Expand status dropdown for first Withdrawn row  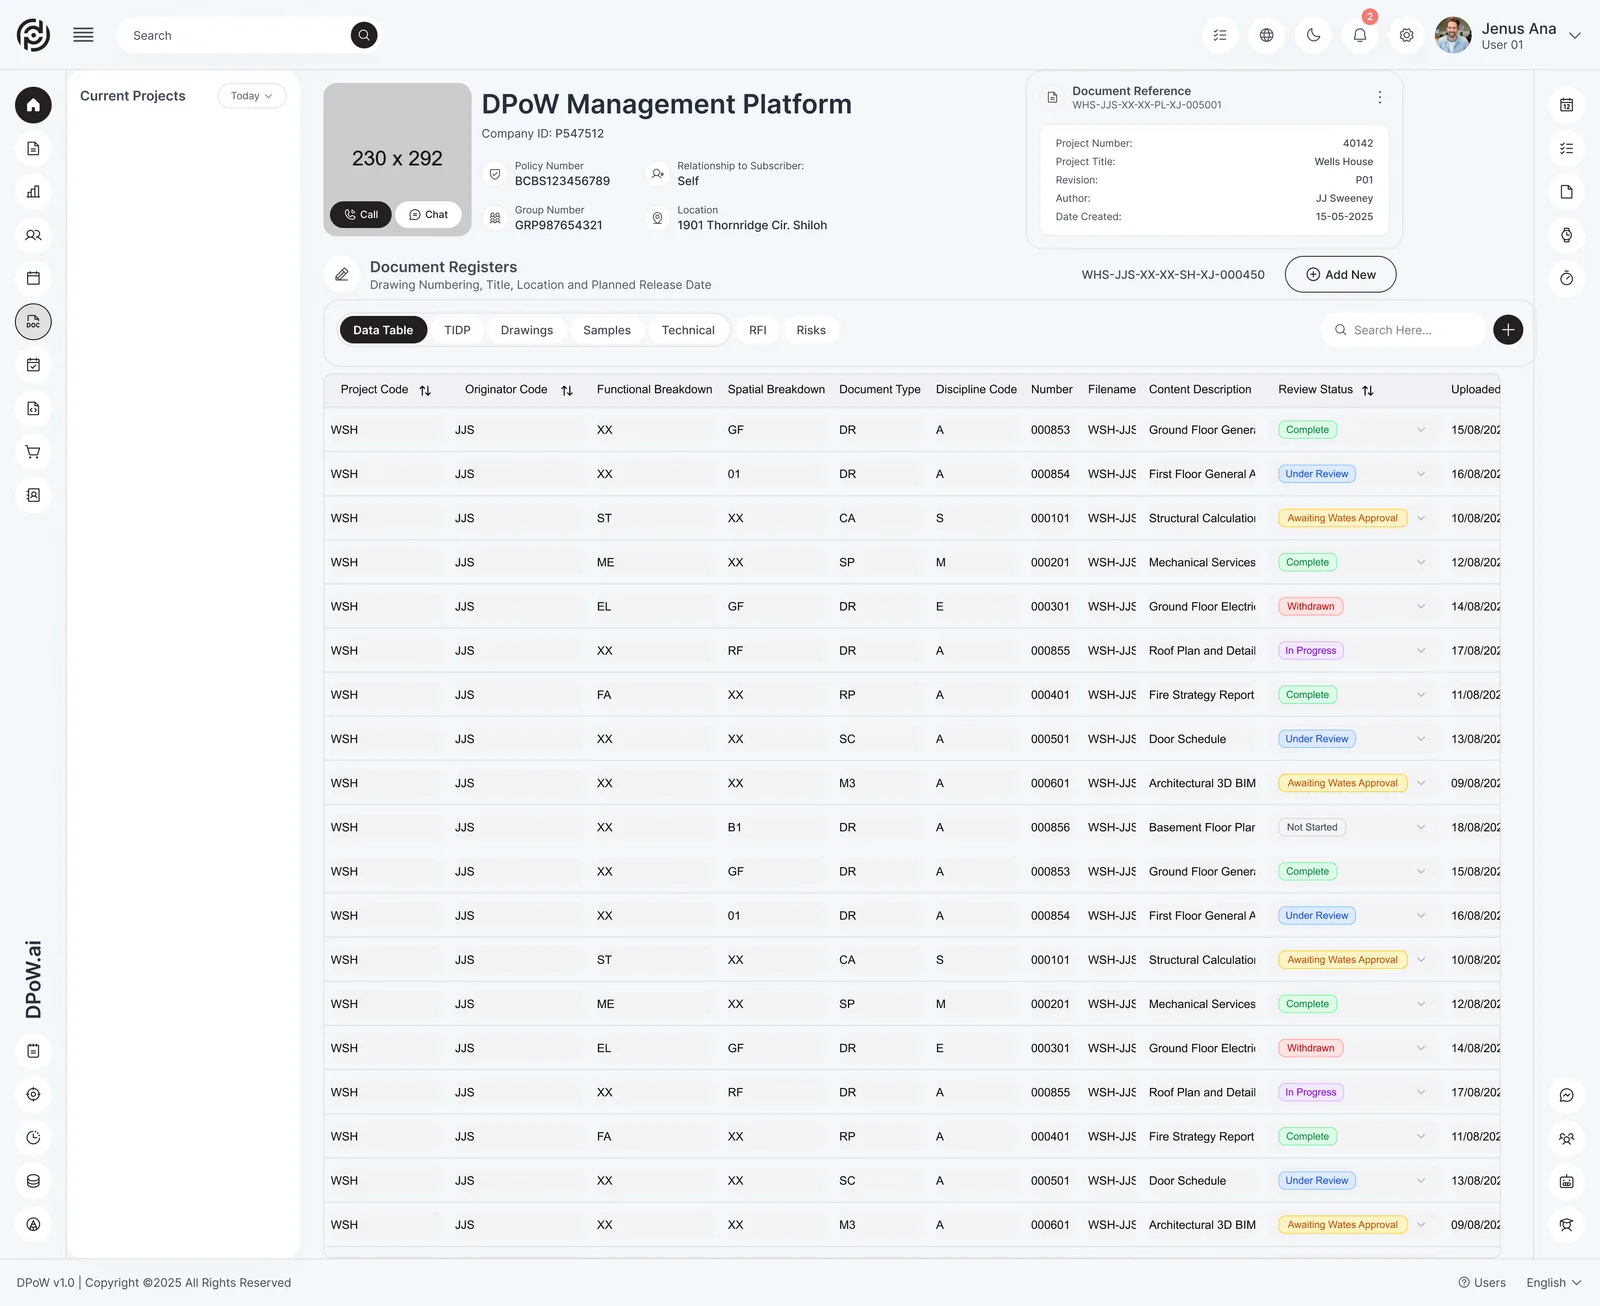1421,607
